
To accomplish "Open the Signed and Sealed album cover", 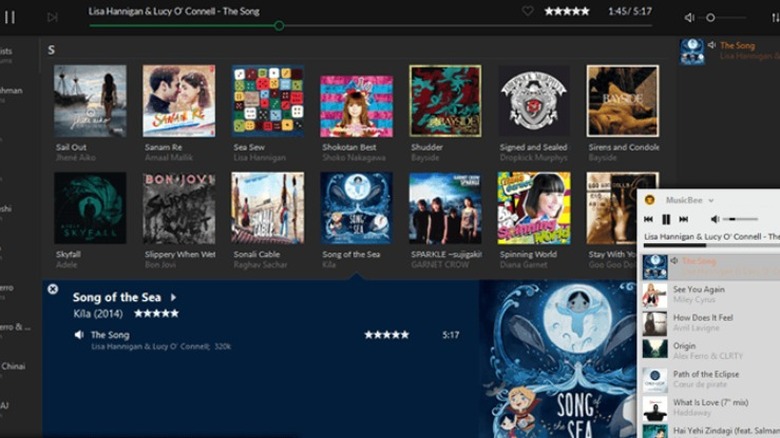I will pos(534,101).
